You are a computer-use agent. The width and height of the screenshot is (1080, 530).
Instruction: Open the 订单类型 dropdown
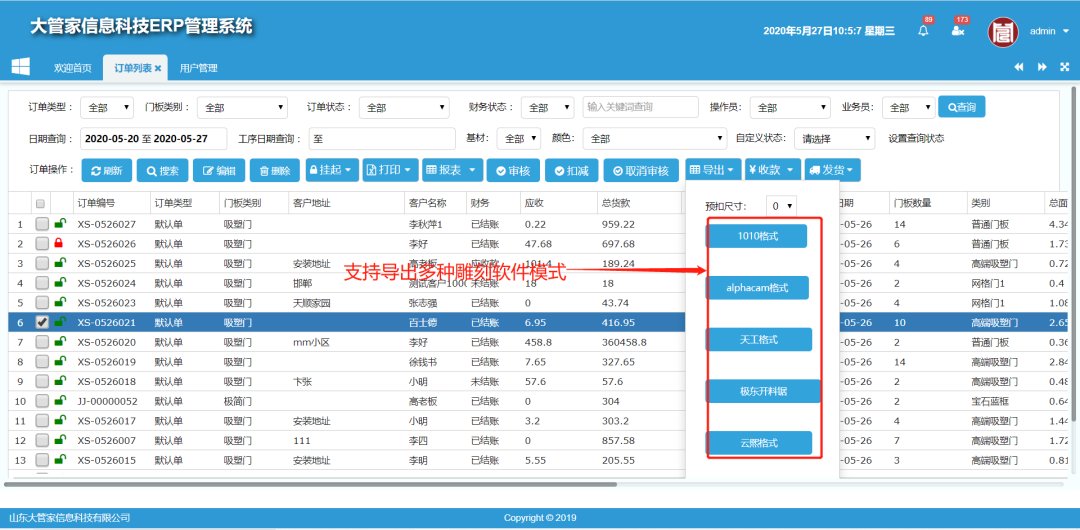coord(107,108)
